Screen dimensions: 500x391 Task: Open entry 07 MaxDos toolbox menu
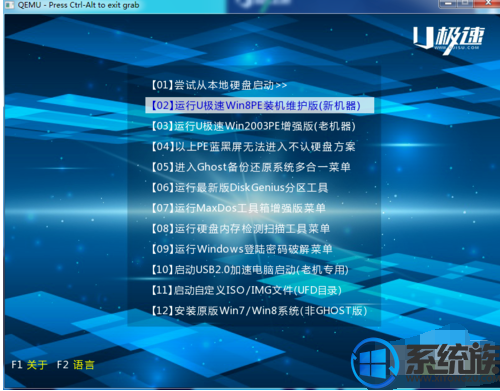click(x=239, y=208)
